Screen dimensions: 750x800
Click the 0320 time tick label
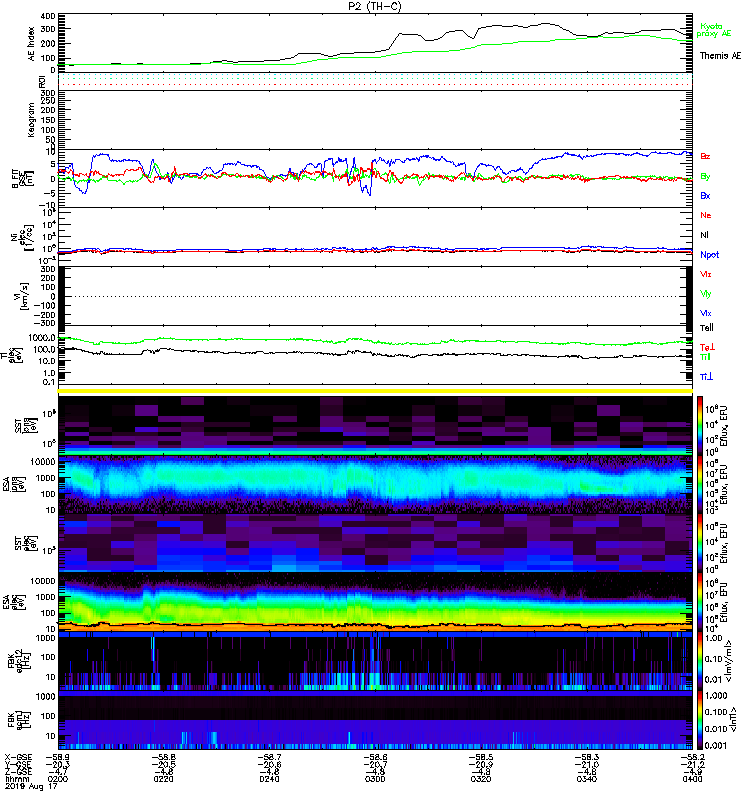tap(481, 779)
